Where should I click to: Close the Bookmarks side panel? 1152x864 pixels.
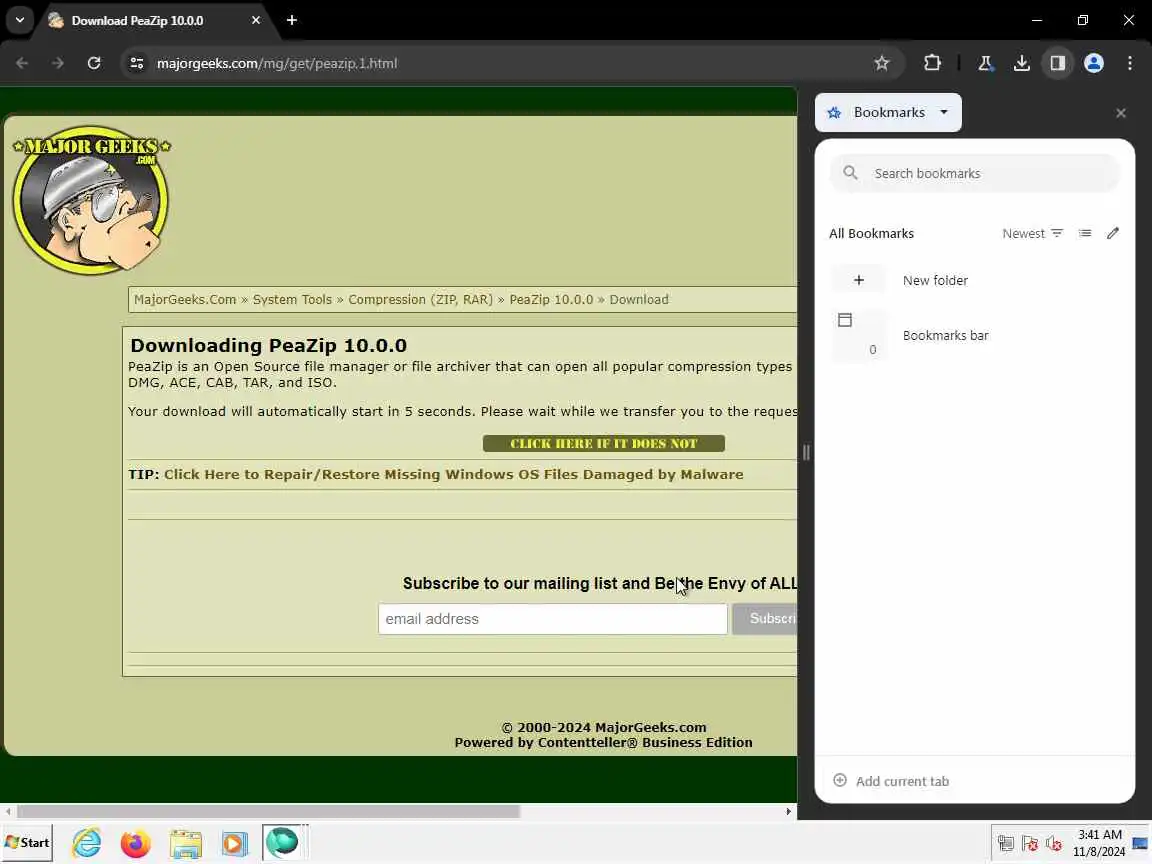tap(1120, 113)
